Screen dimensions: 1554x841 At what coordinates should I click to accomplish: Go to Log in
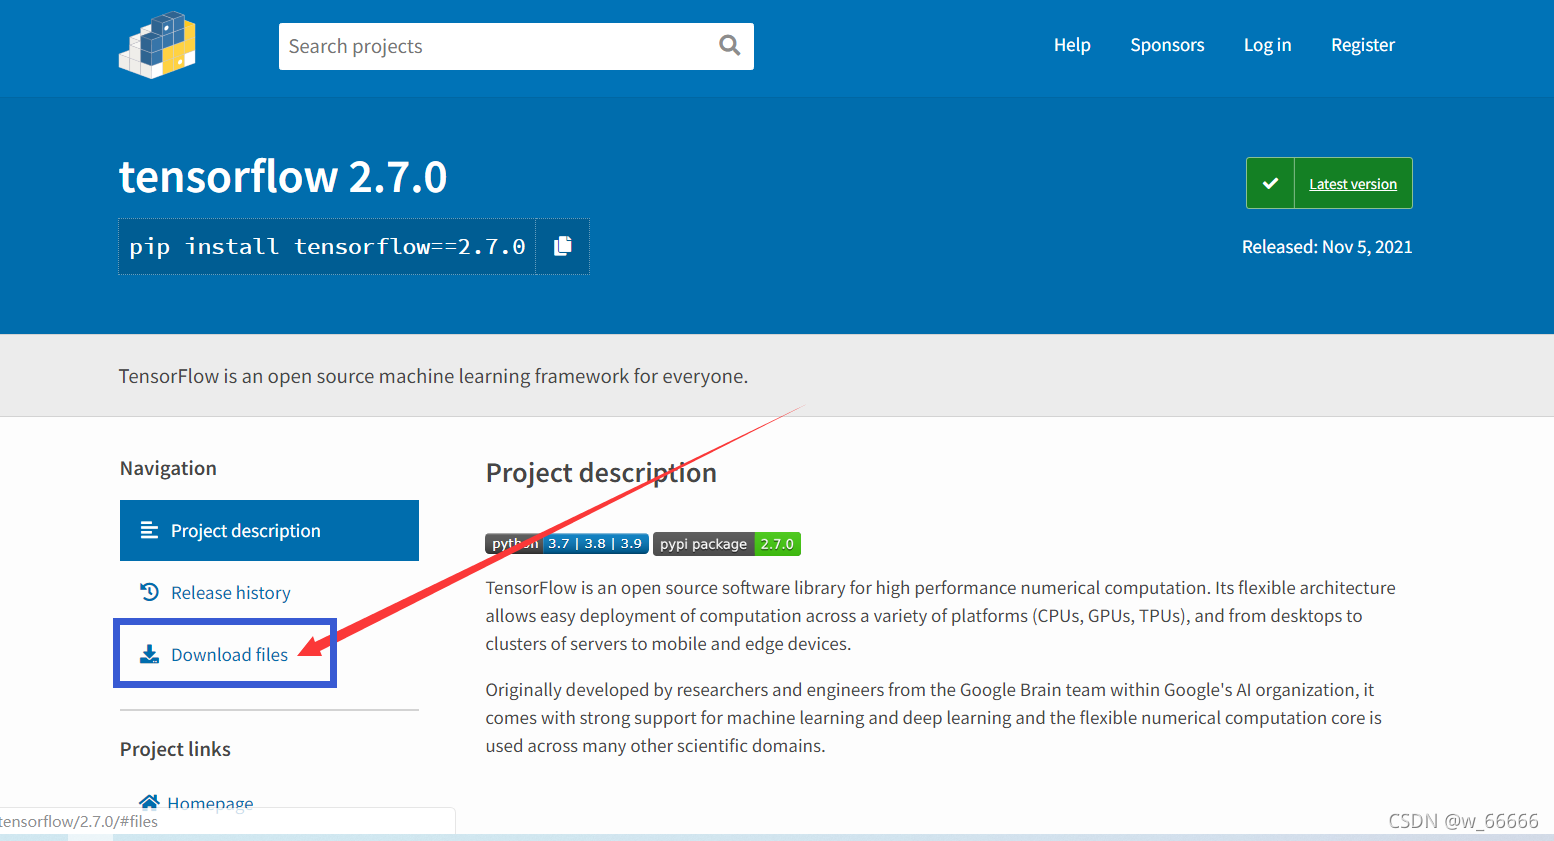1267,45
